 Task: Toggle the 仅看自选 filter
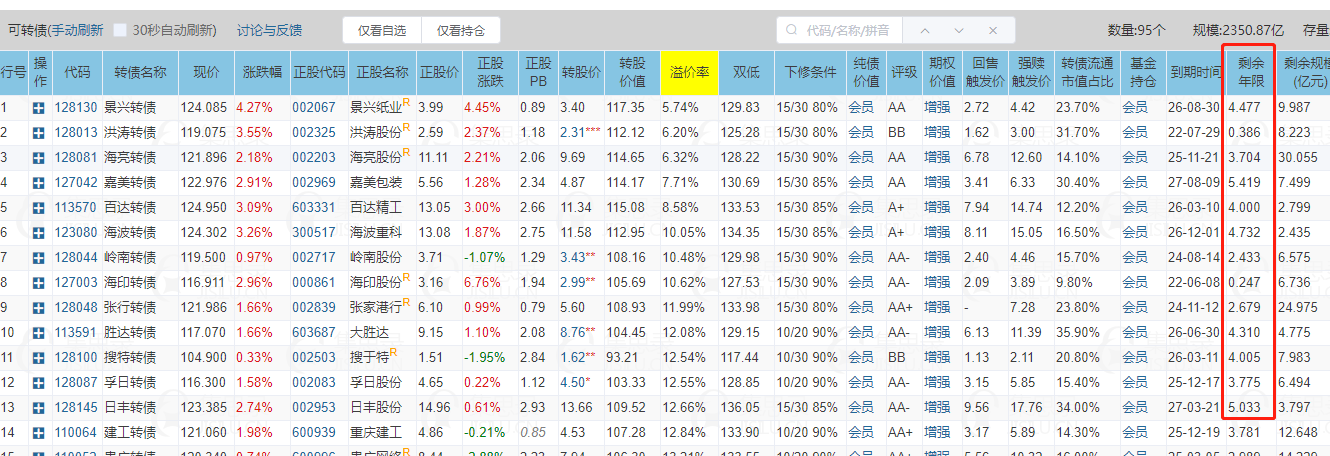click(382, 30)
